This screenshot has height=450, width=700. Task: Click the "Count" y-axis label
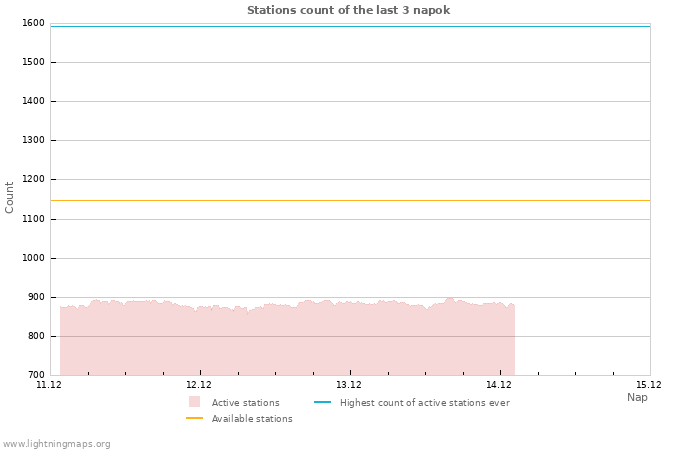10,197
